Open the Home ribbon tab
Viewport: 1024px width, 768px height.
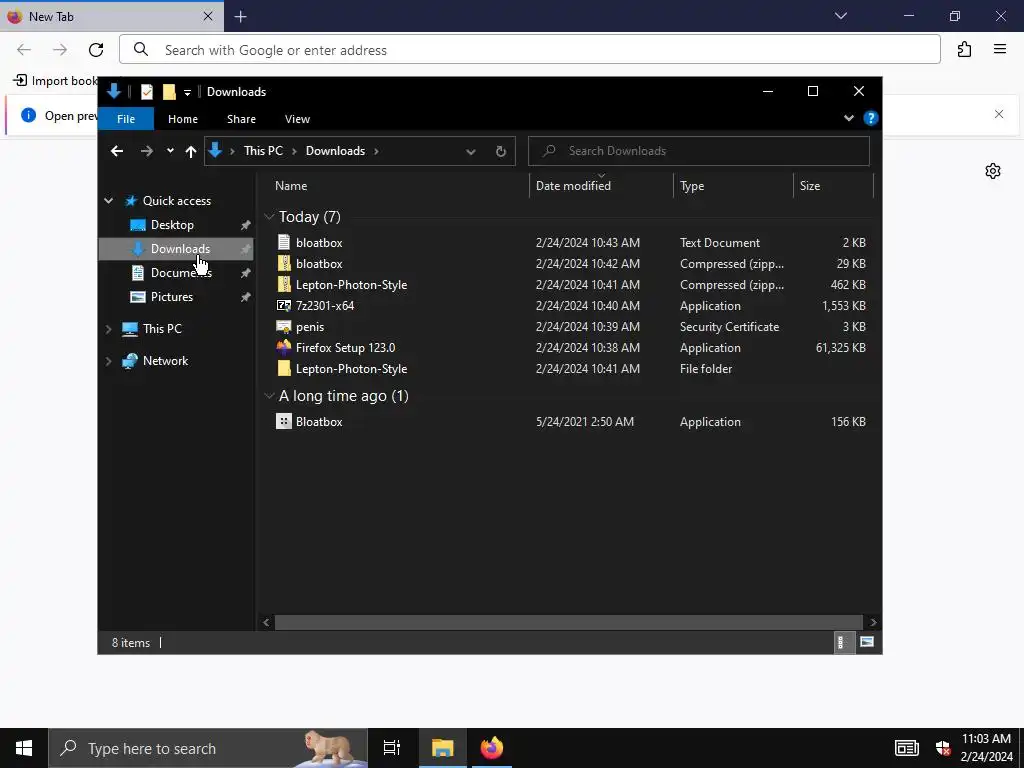pos(183,119)
